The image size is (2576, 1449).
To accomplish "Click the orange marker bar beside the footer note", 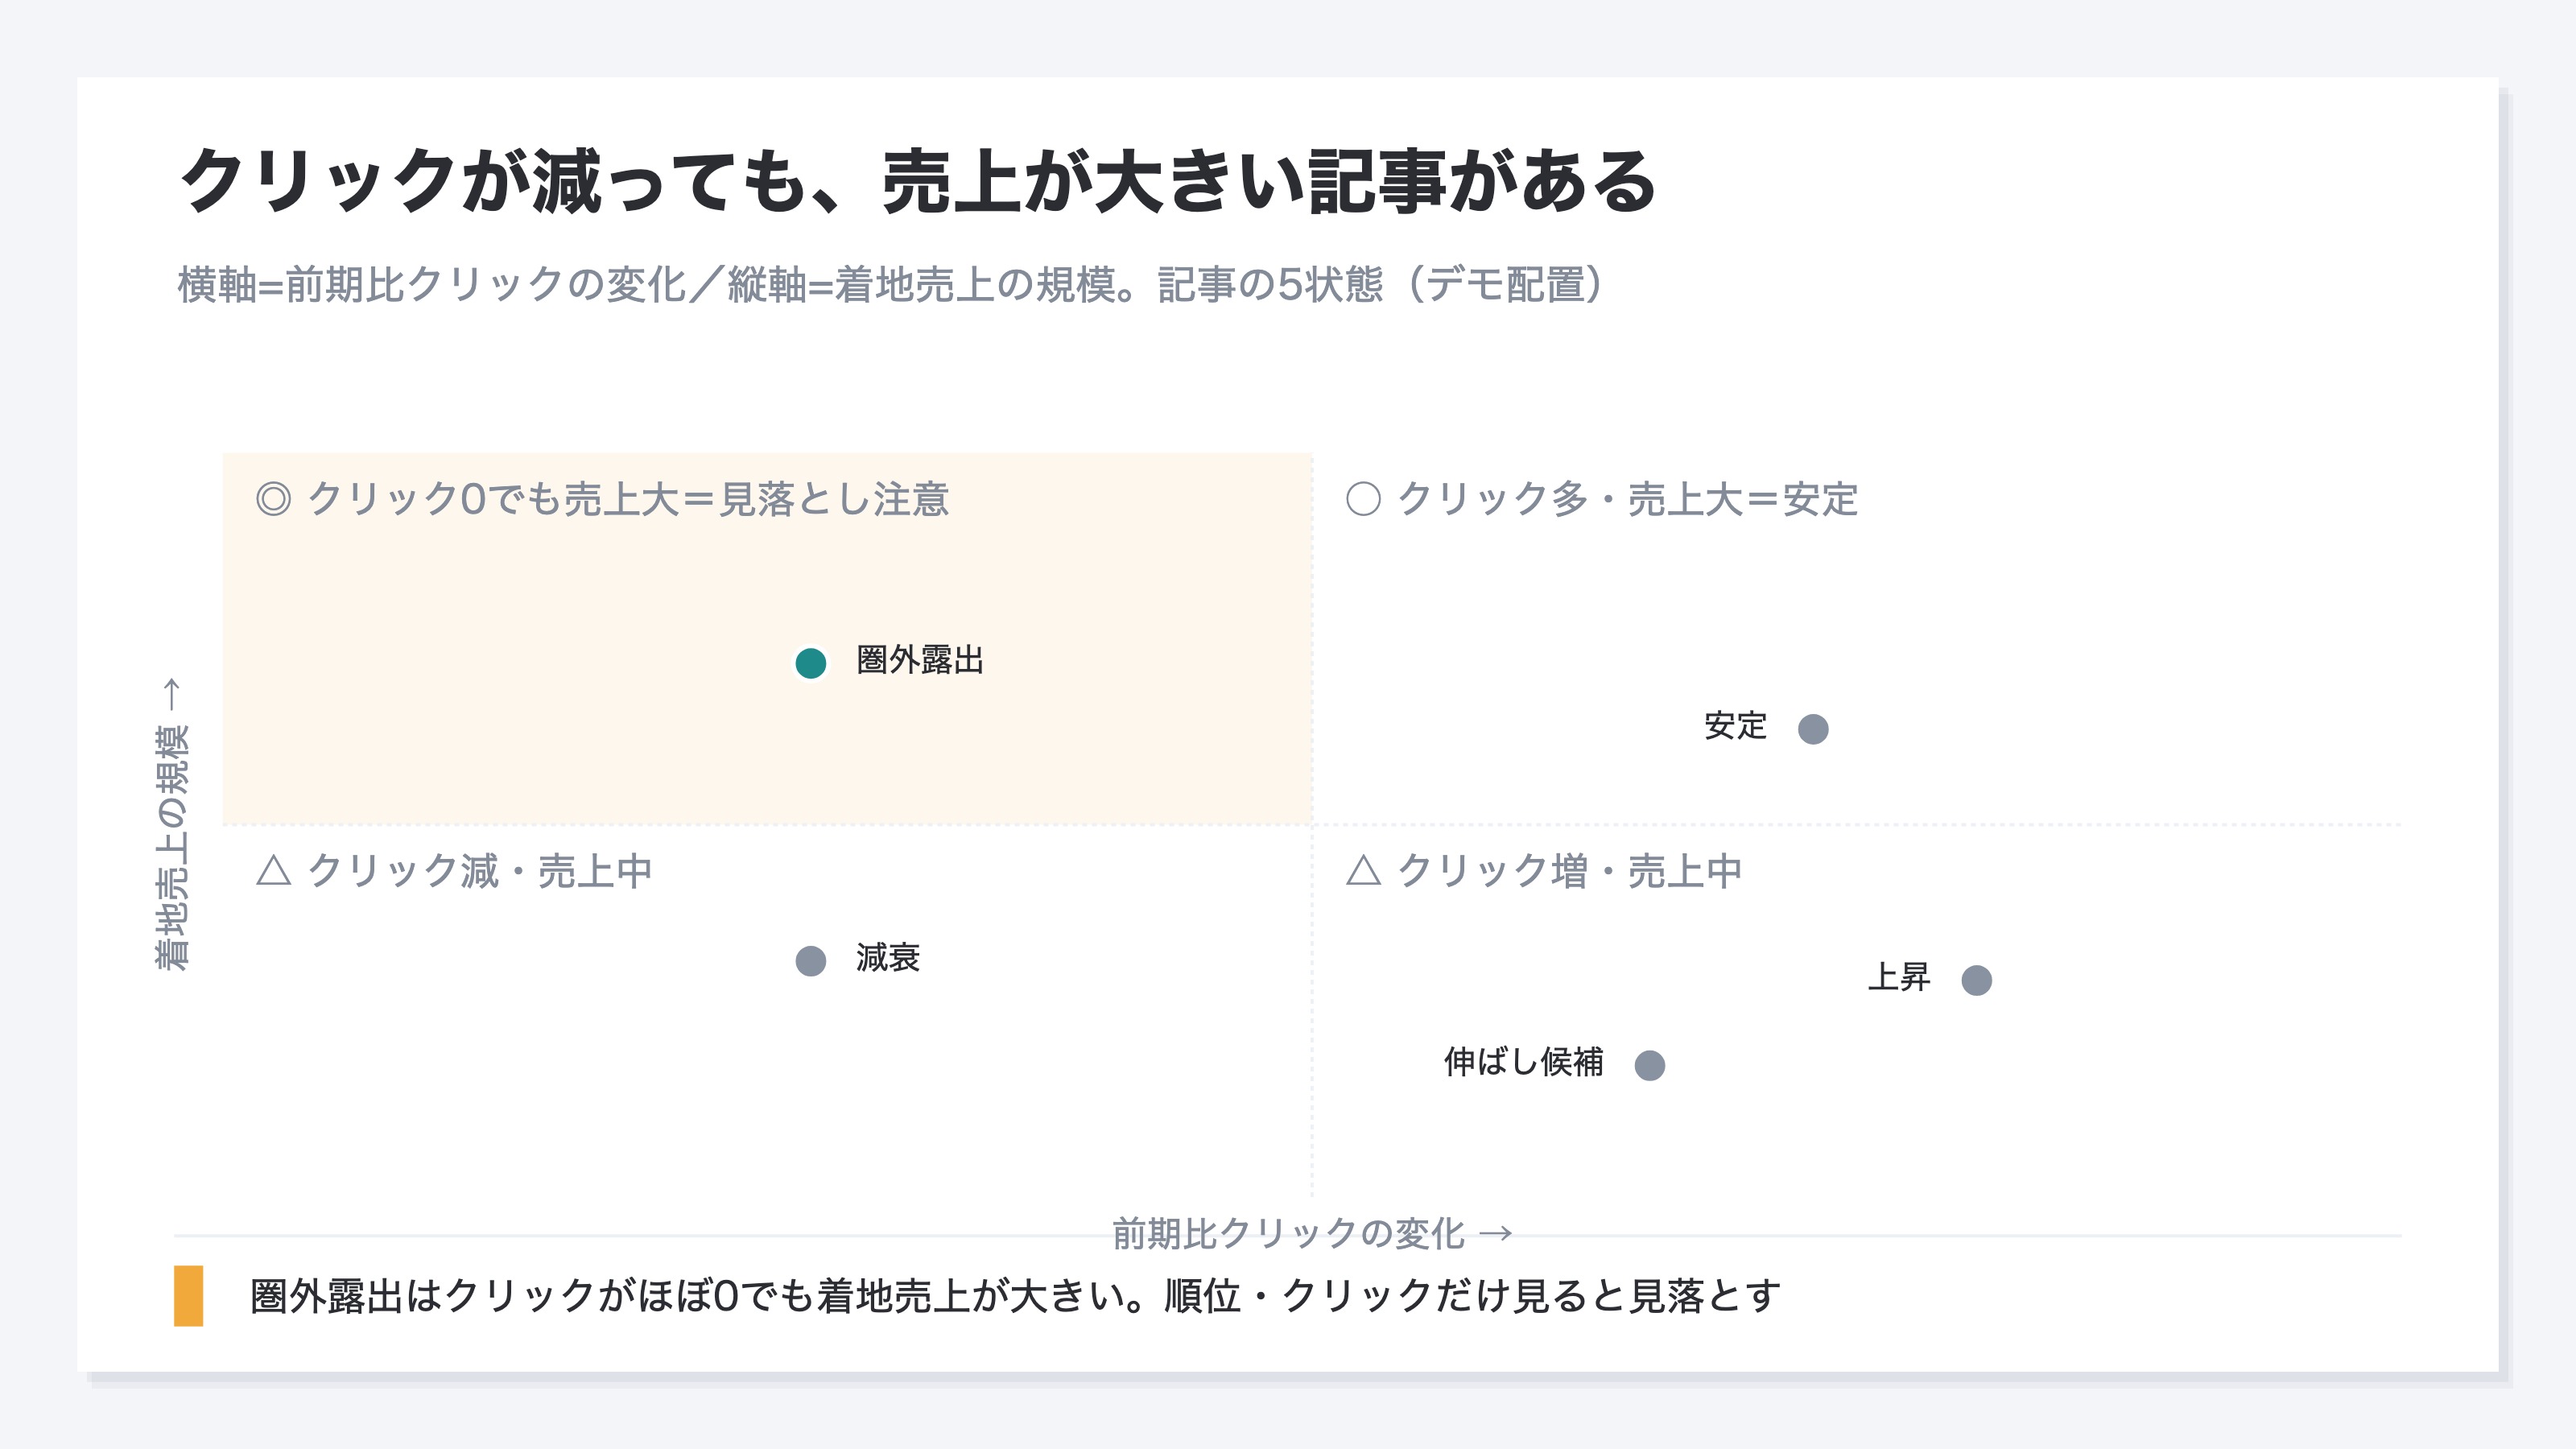I will (x=188, y=1295).
